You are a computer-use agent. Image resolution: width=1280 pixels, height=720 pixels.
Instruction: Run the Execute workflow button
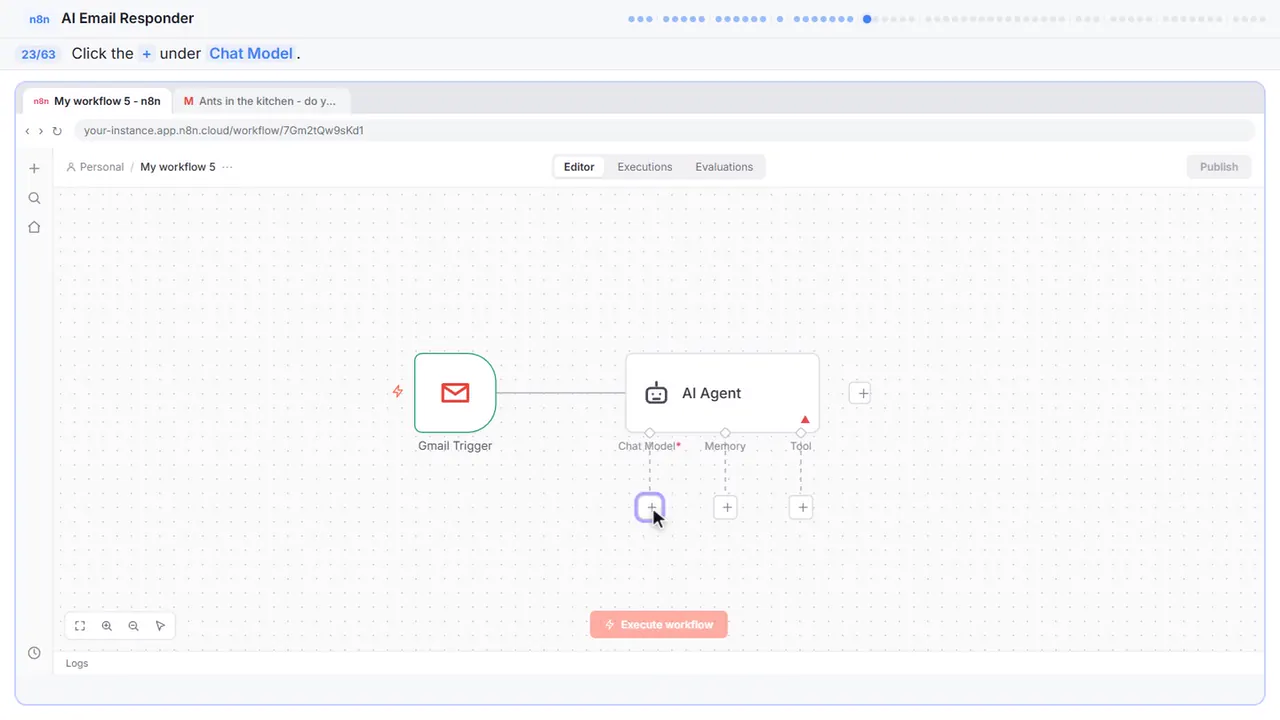(659, 625)
